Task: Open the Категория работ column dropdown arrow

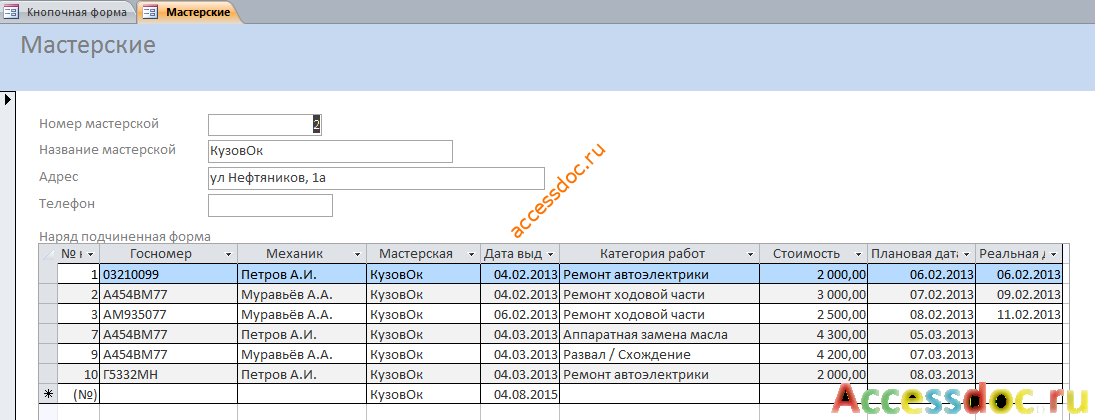Action: tap(751, 254)
